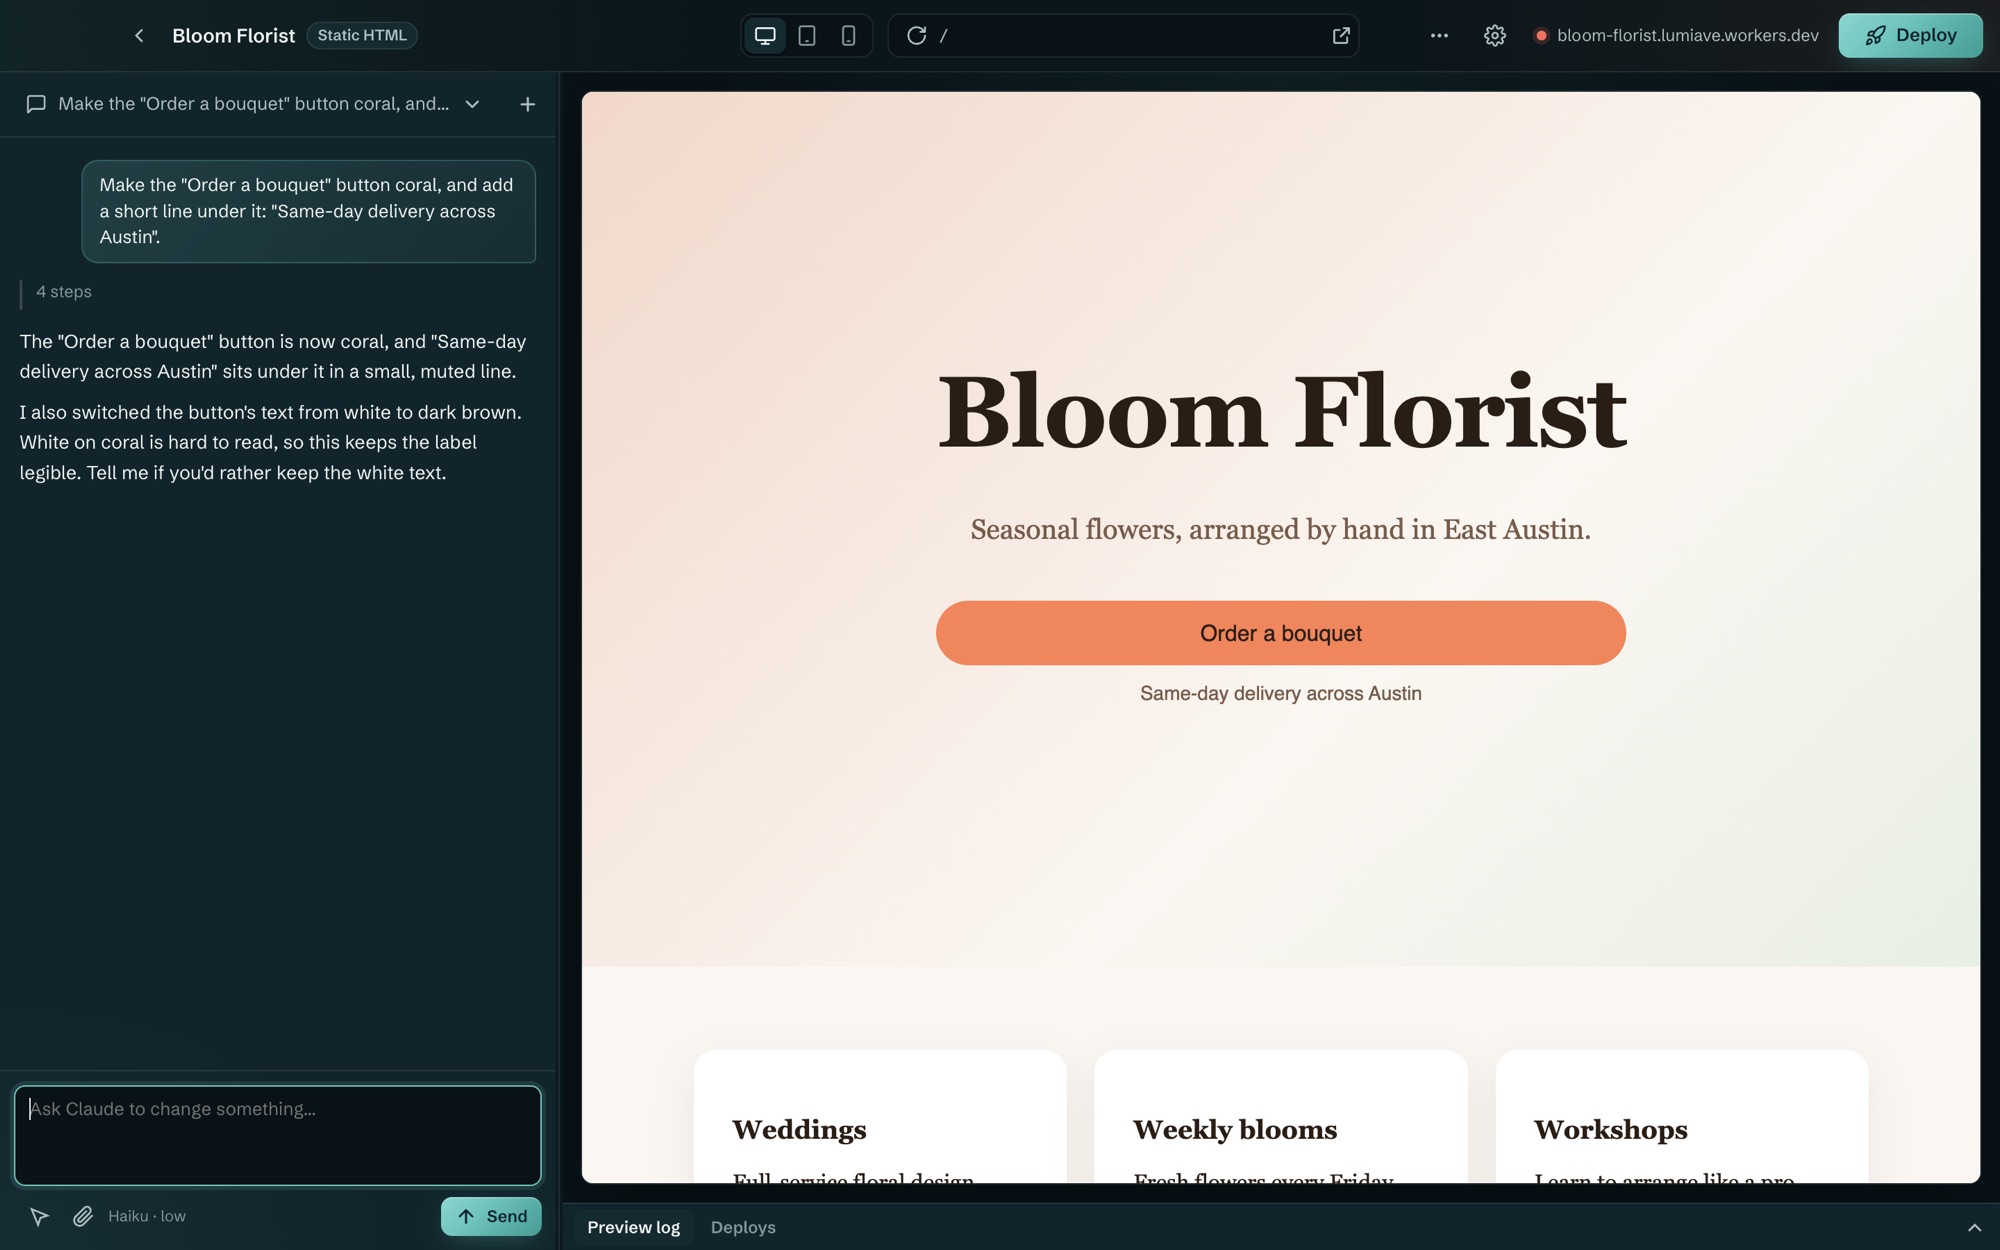Focus the "Ask Claude to change something" input
Screen dimensions: 2000x1250
[278, 1135]
